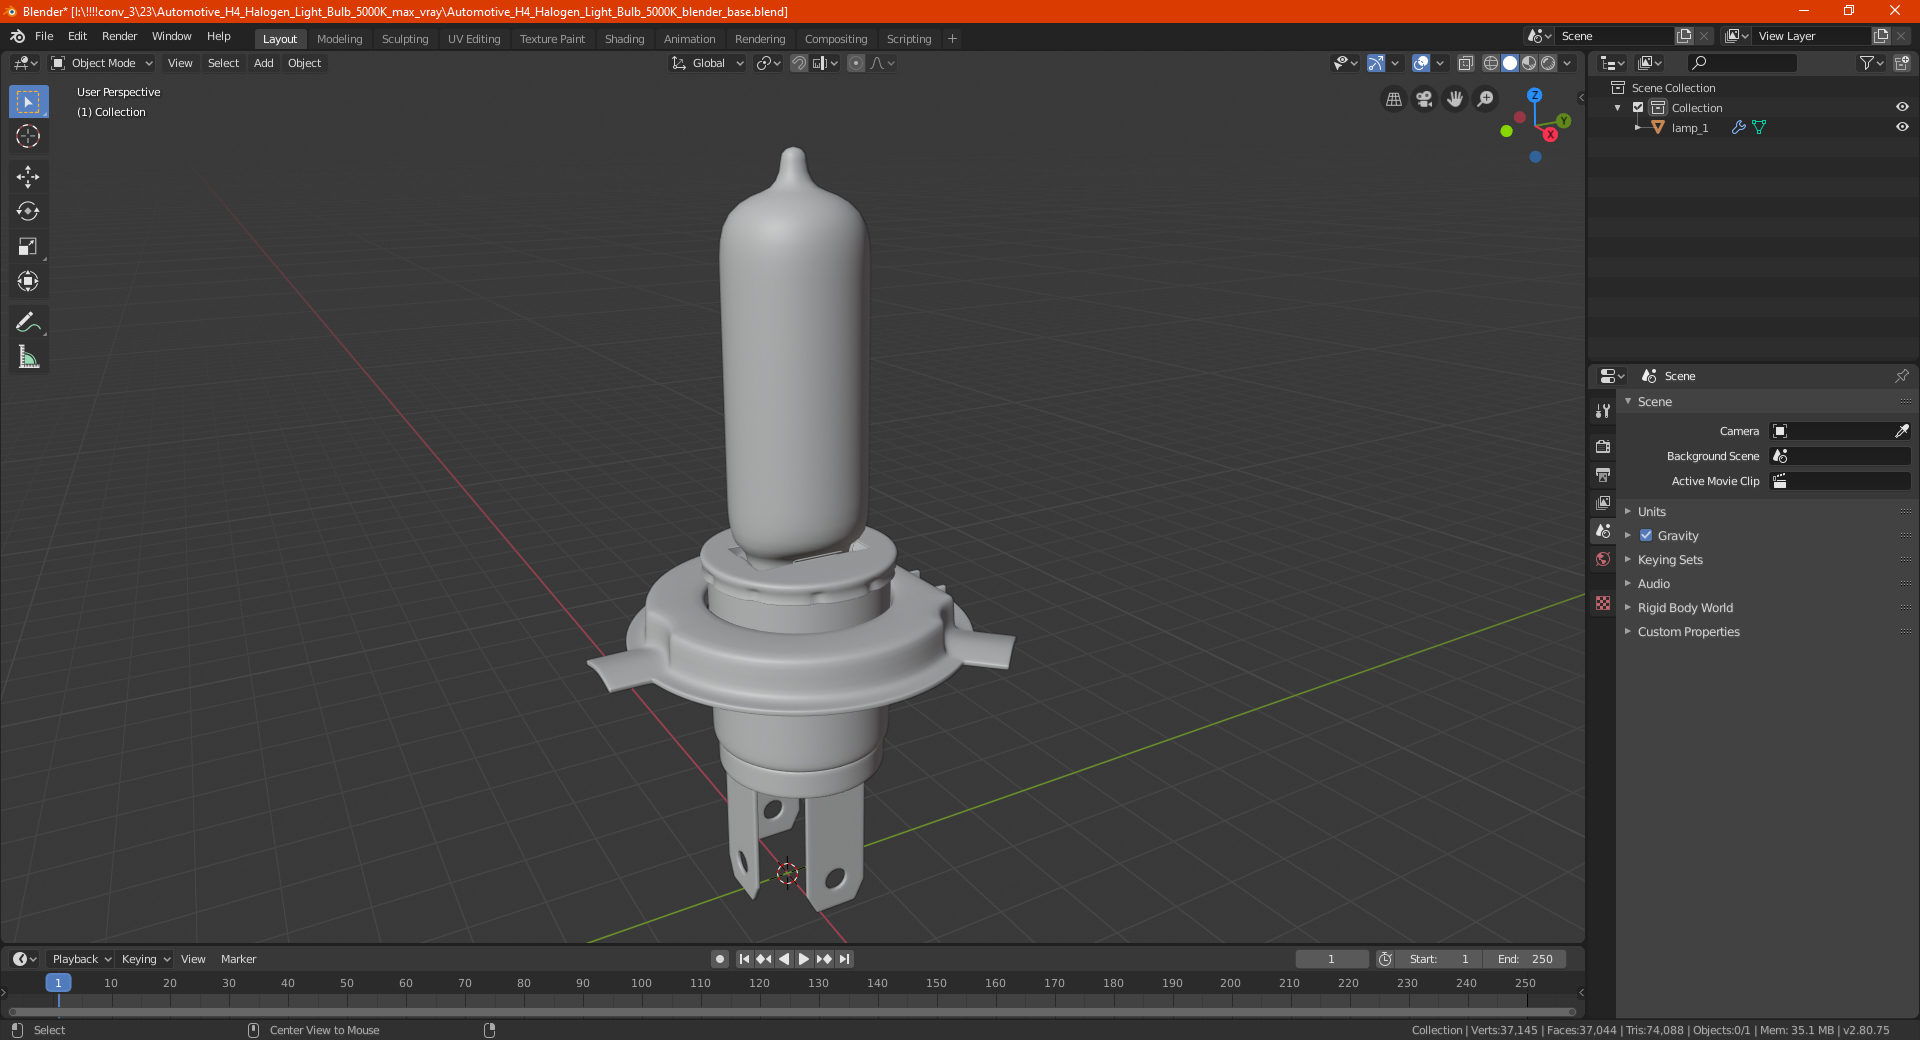Open Render properties tab
The image size is (1920, 1040).
pos(1603,446)
